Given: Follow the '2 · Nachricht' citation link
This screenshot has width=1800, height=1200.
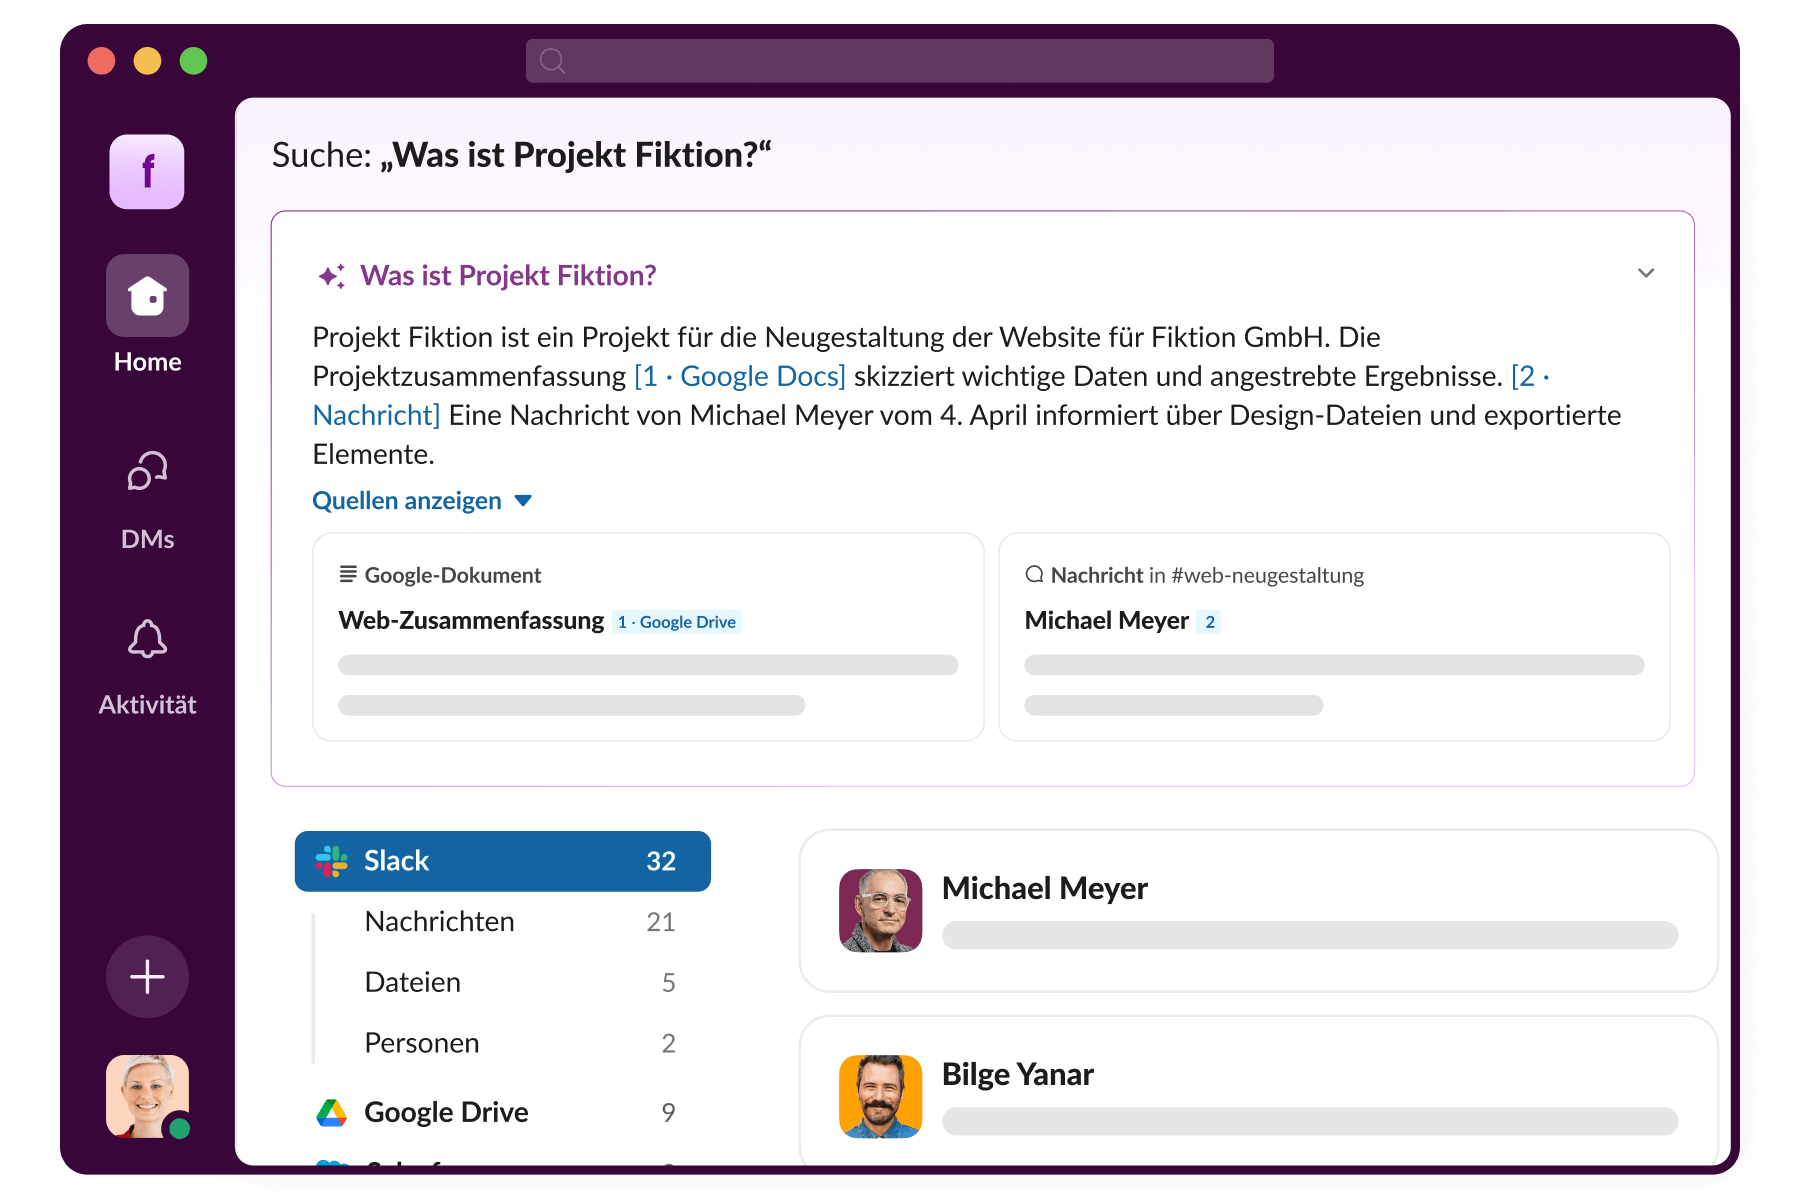Looking at the screenshot, I should tap(376, 415).
